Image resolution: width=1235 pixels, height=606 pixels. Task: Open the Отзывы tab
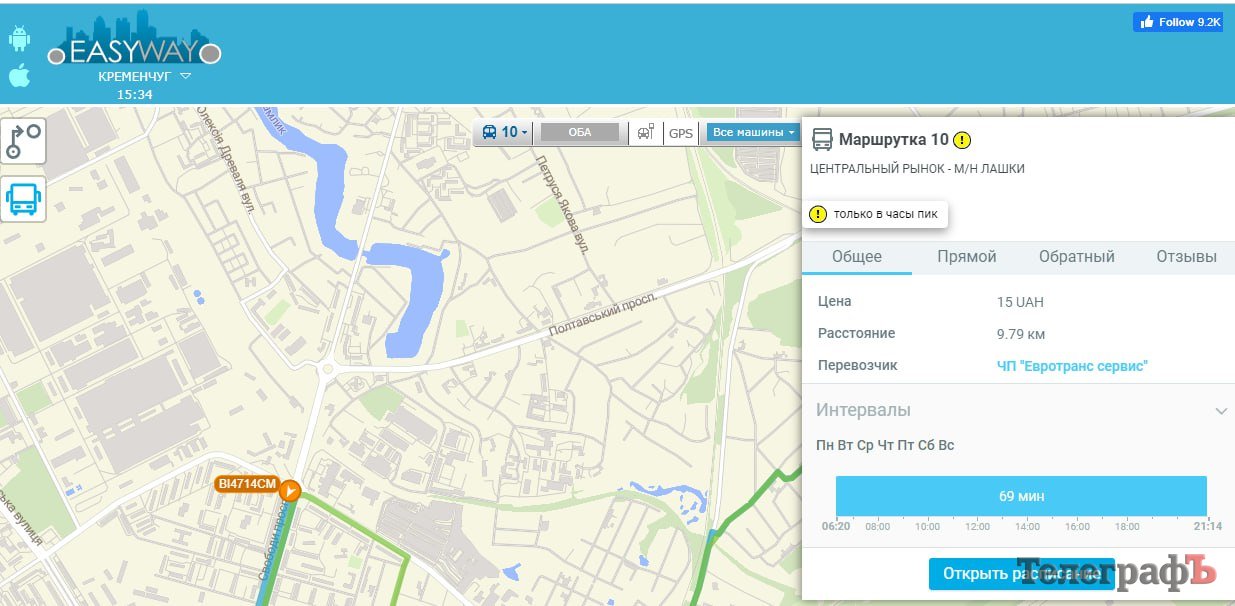click(x=1186, y=257)
